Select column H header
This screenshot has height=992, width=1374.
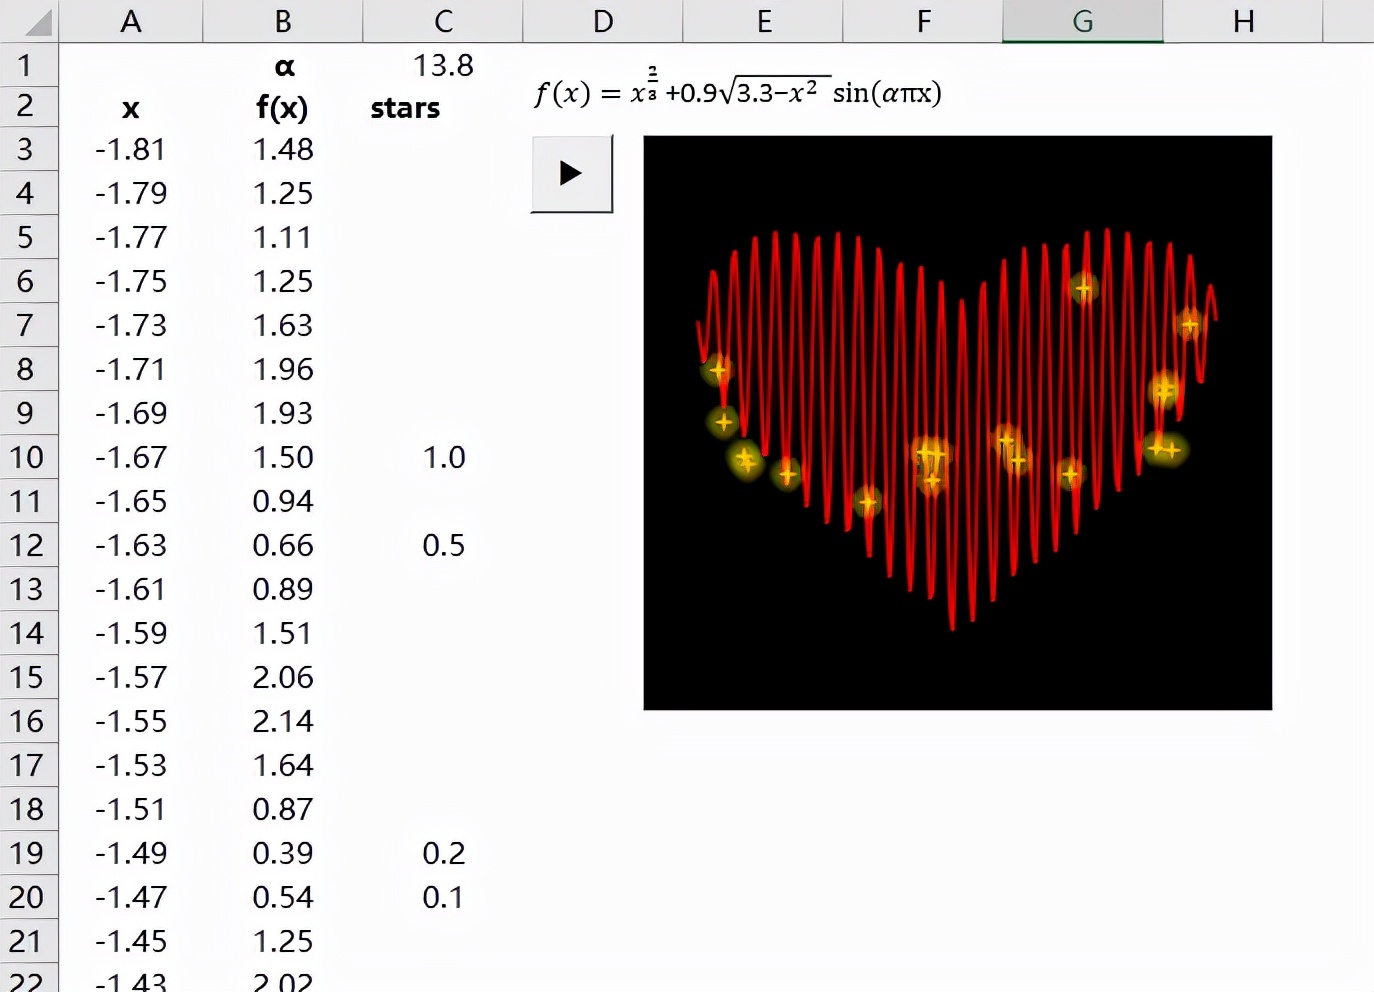[1243, 21]
